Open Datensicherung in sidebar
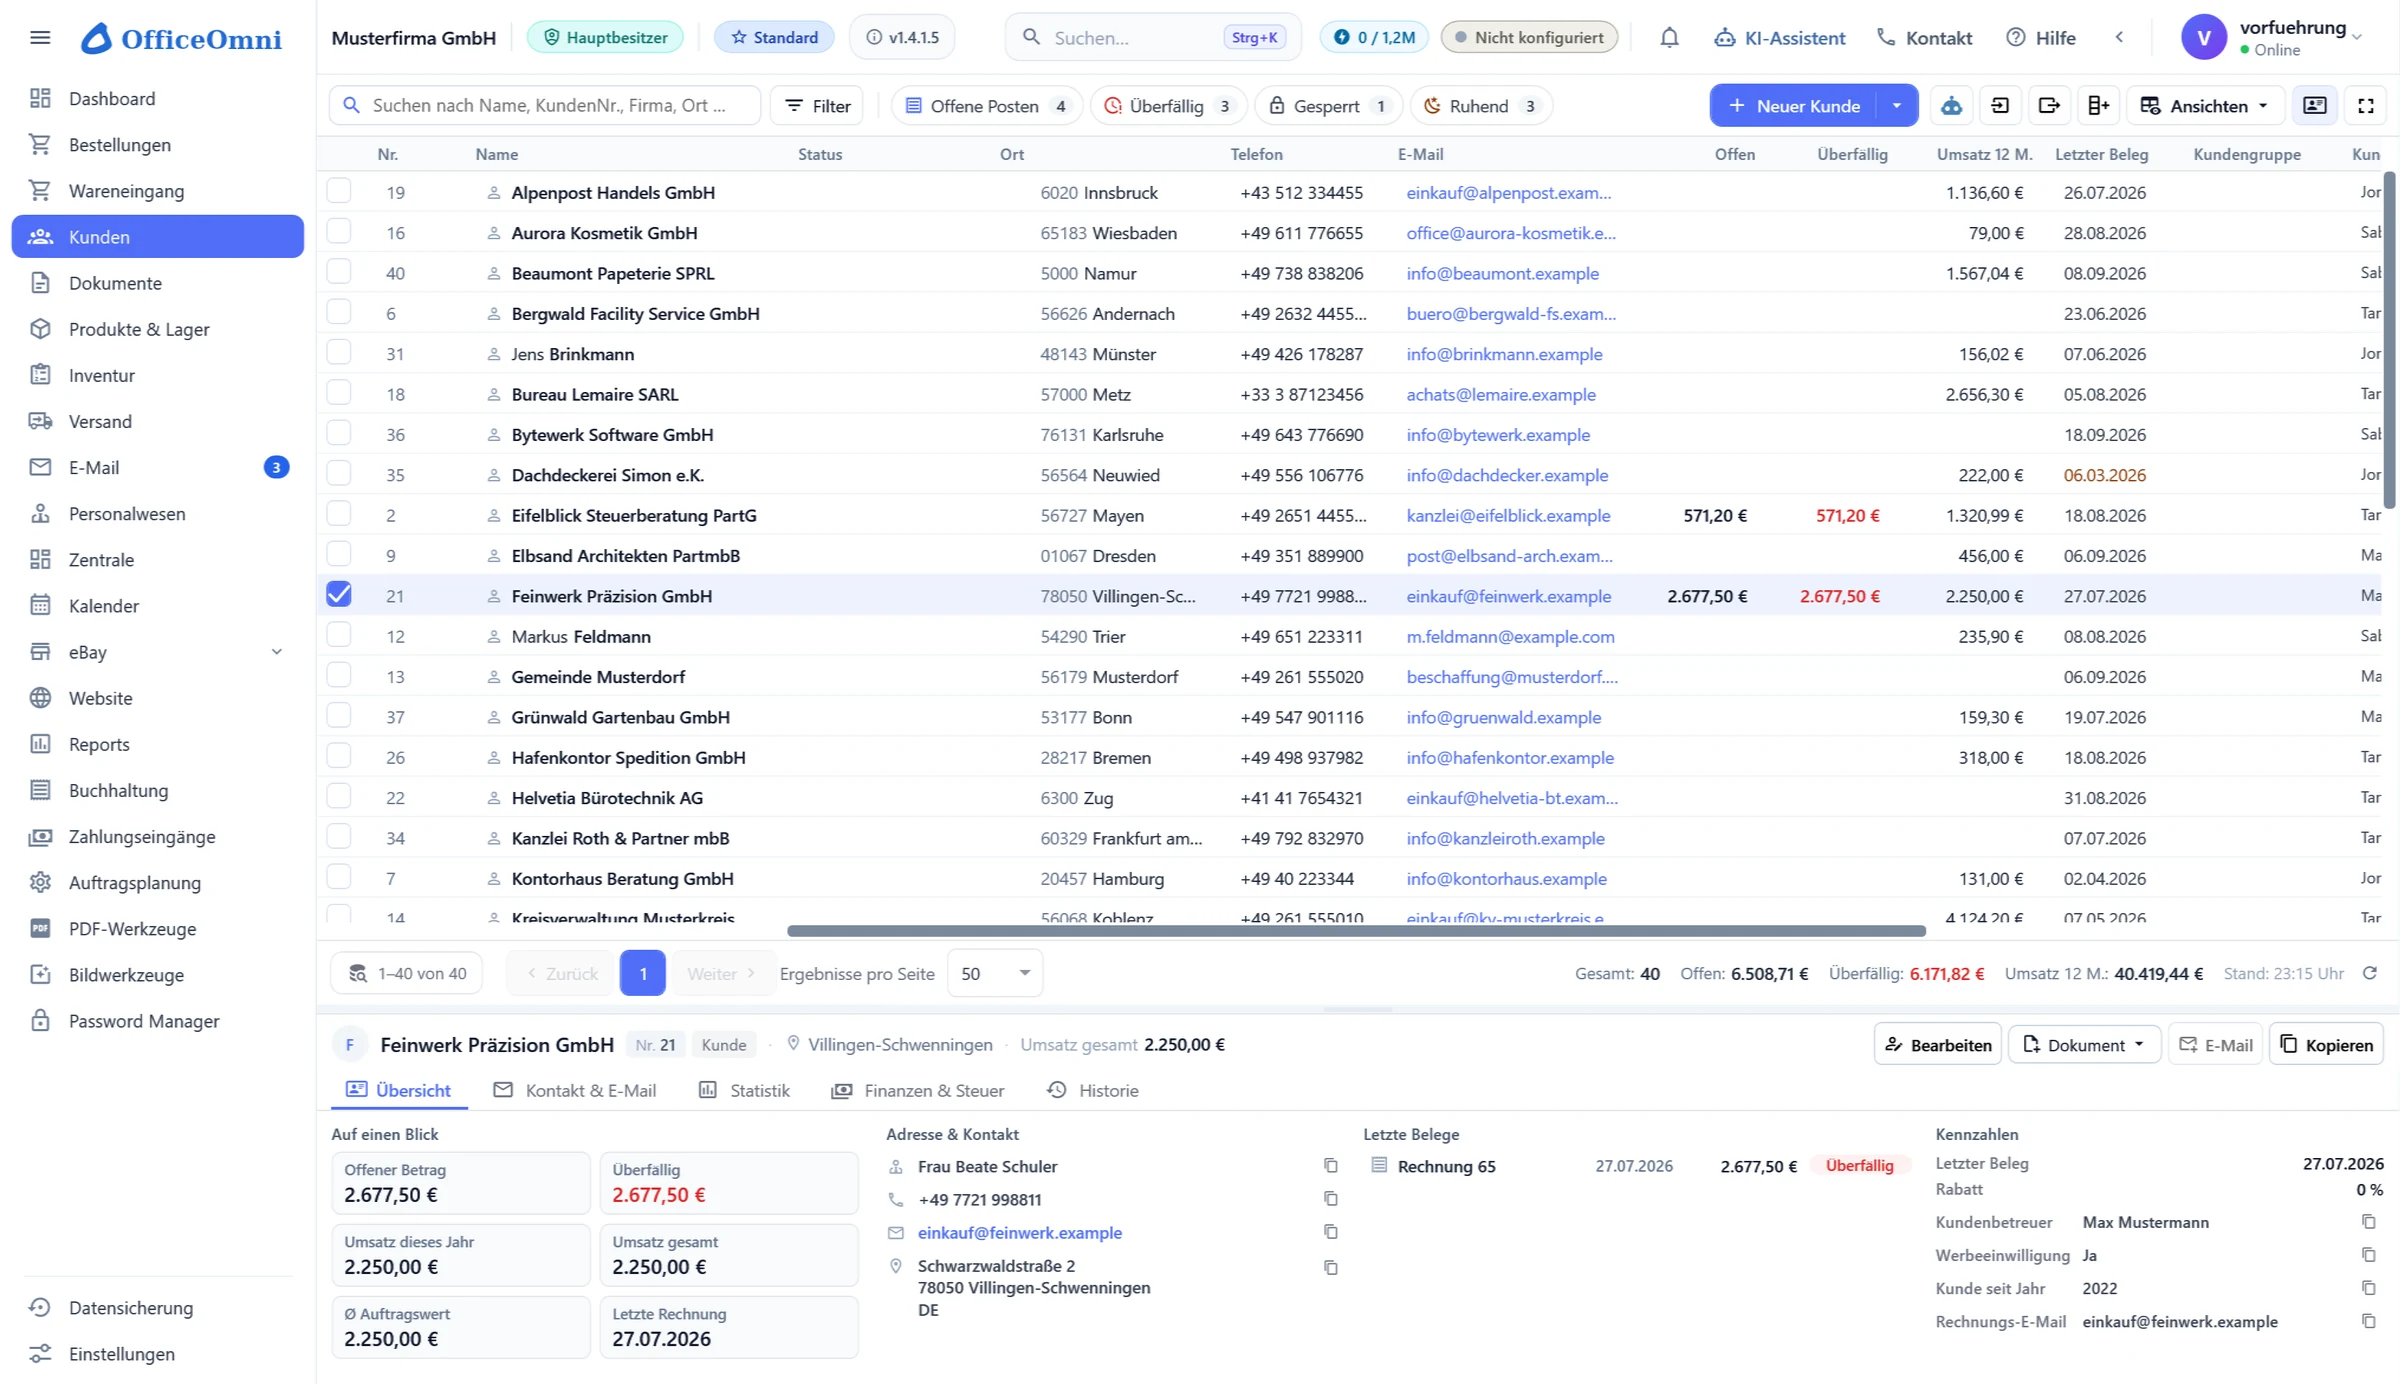2400x1384 pixels. click(158, 1308)
